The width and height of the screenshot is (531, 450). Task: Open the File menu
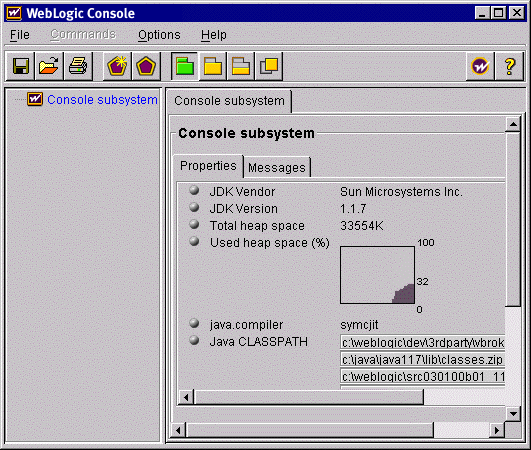coord(20,35)
